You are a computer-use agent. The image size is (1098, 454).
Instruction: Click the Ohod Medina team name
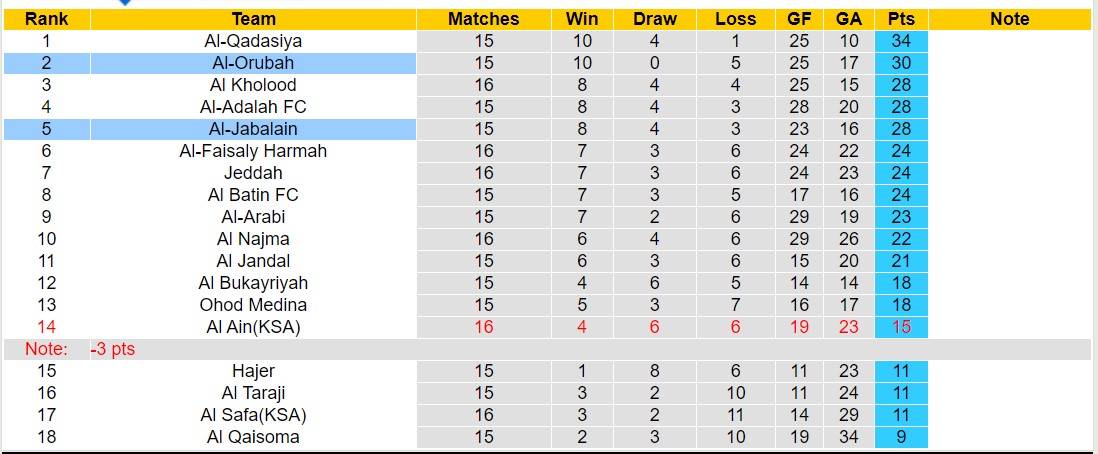point(253,305)
